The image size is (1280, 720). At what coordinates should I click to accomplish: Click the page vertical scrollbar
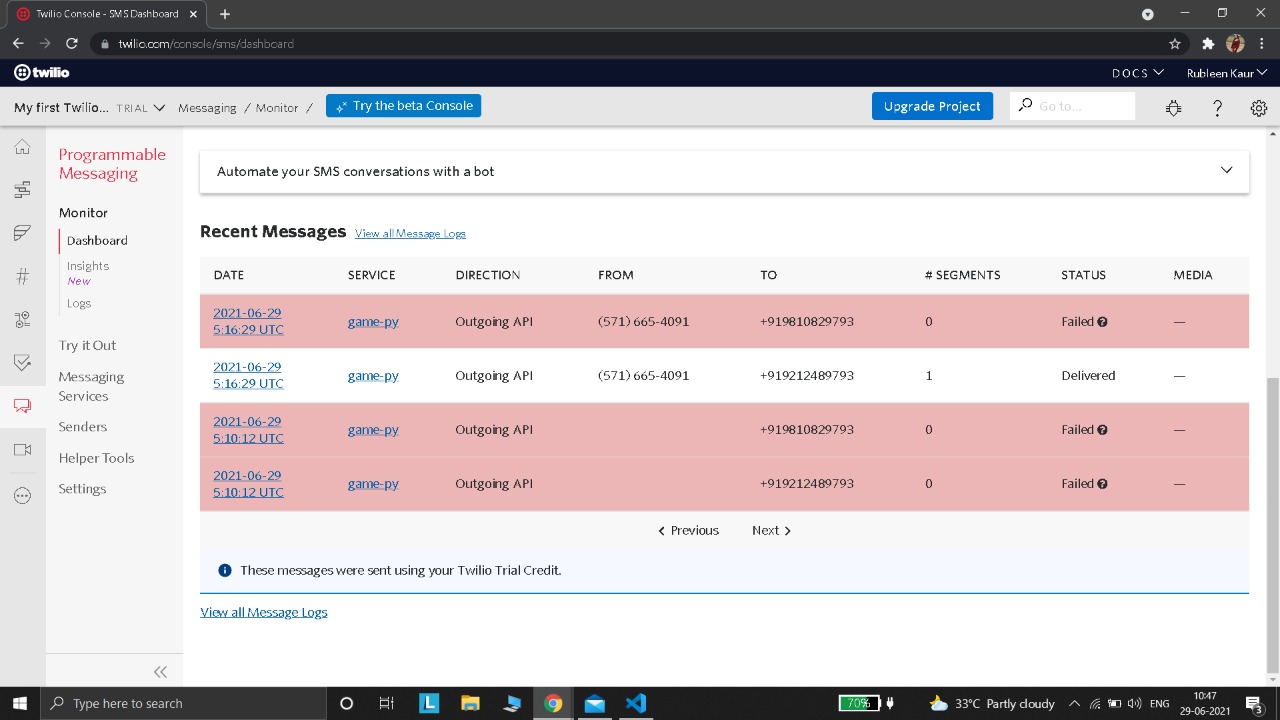pyautogui.click(x=1273, y=525)
